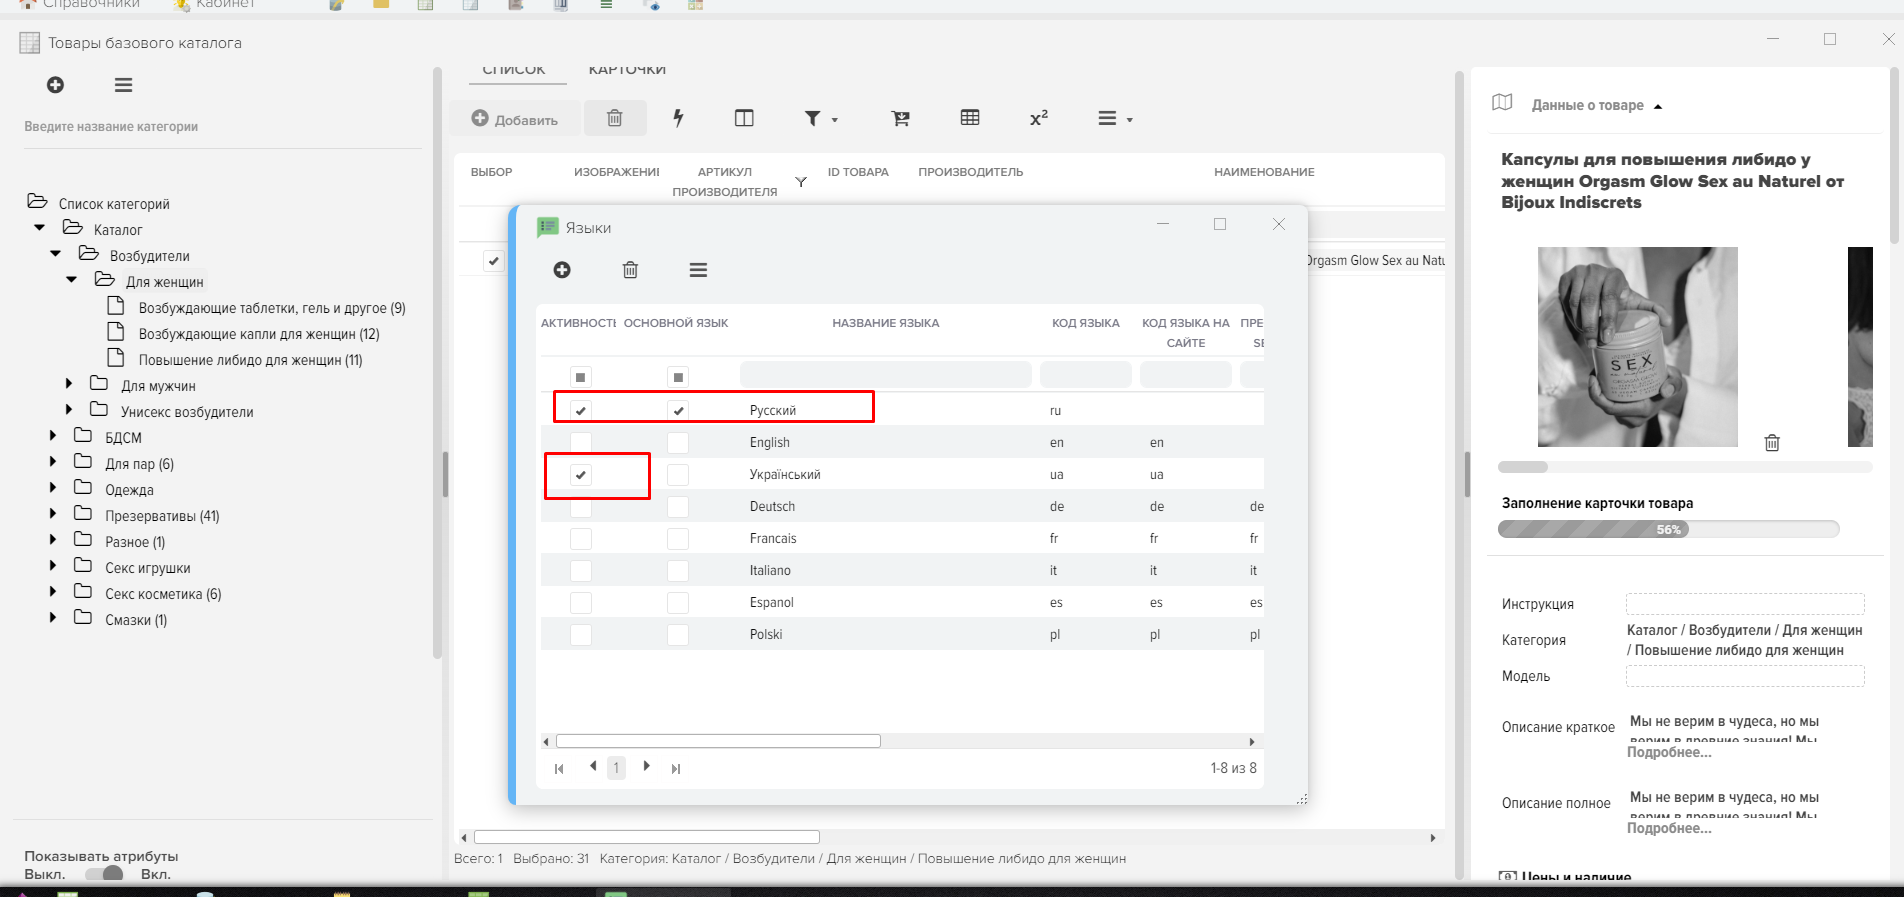Expand the БДСМ category
This screenshot has width=1904, height=897.
coord(52,436)
